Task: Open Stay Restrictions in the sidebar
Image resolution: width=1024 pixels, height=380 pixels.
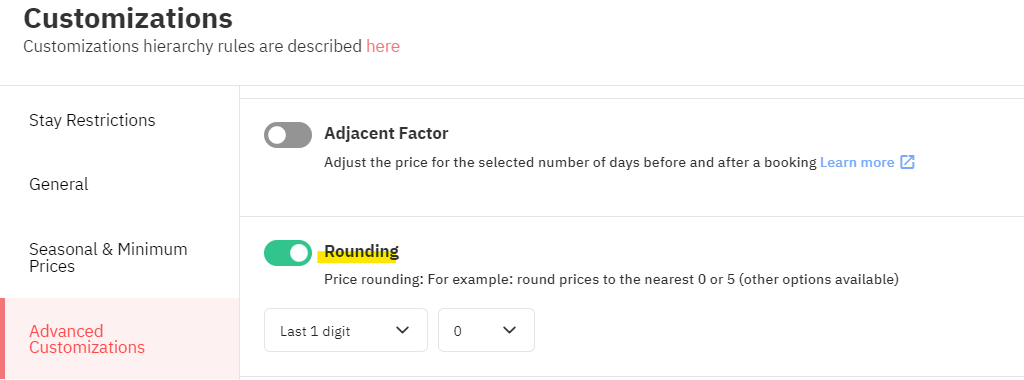Action: pyautogui.click(x=92, y=120)
